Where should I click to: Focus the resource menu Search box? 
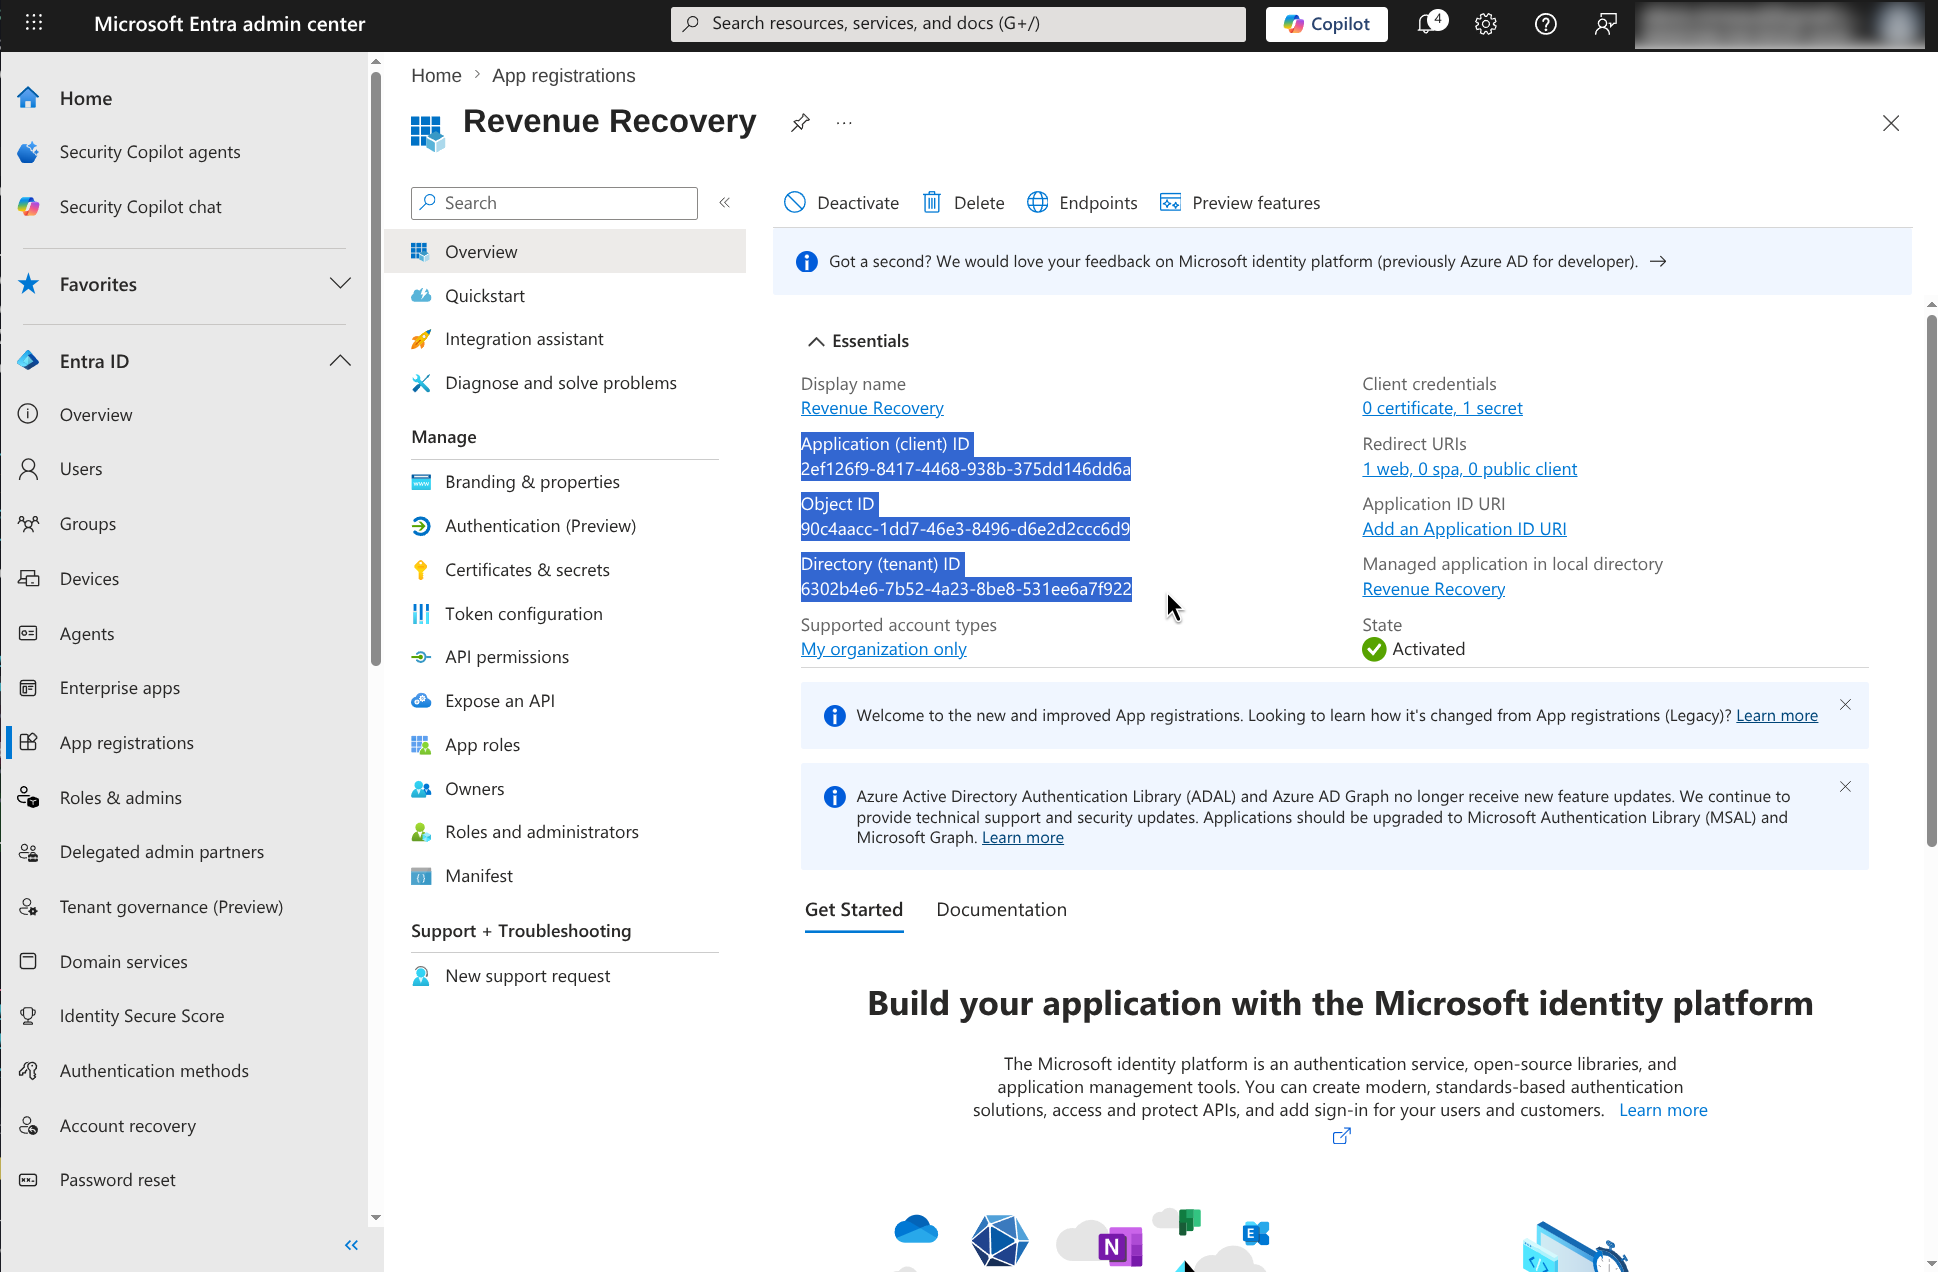click(554, 203)
